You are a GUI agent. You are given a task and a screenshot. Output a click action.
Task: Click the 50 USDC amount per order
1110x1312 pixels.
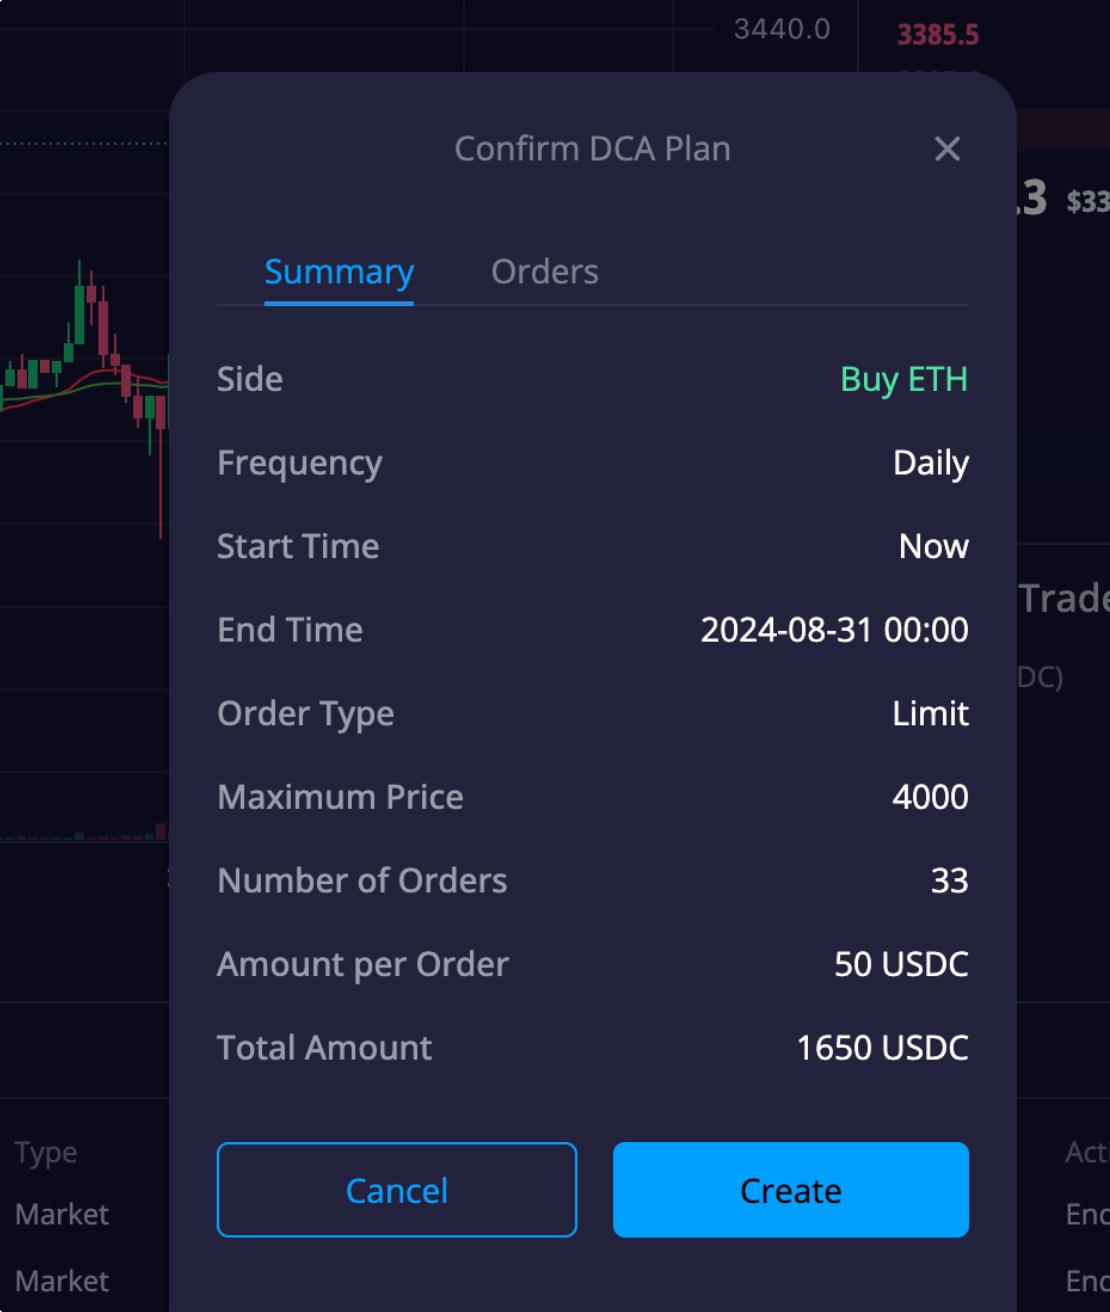click(901, 964)
